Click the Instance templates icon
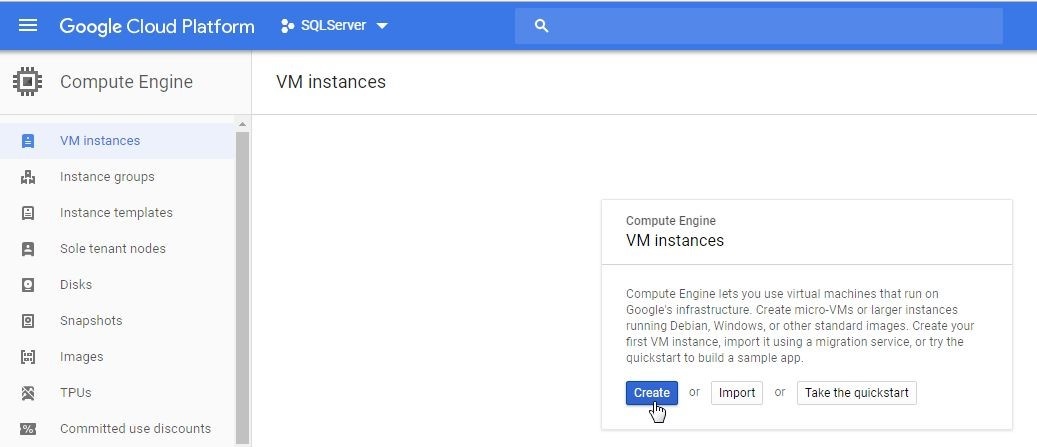Screen dimensions: 1037x447 point(28,213)
